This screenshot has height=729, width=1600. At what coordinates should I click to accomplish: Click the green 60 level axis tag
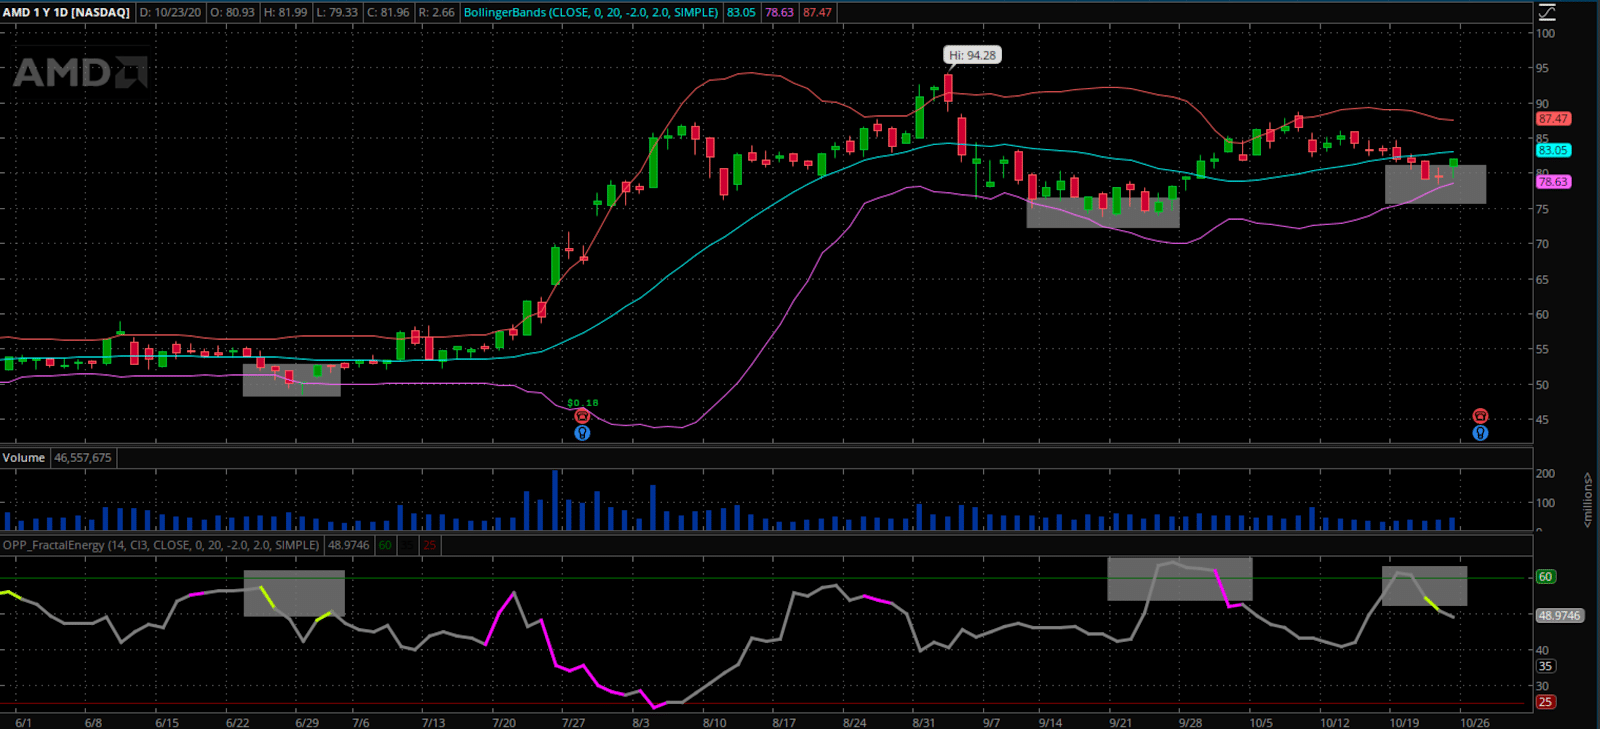(1545, 577)
